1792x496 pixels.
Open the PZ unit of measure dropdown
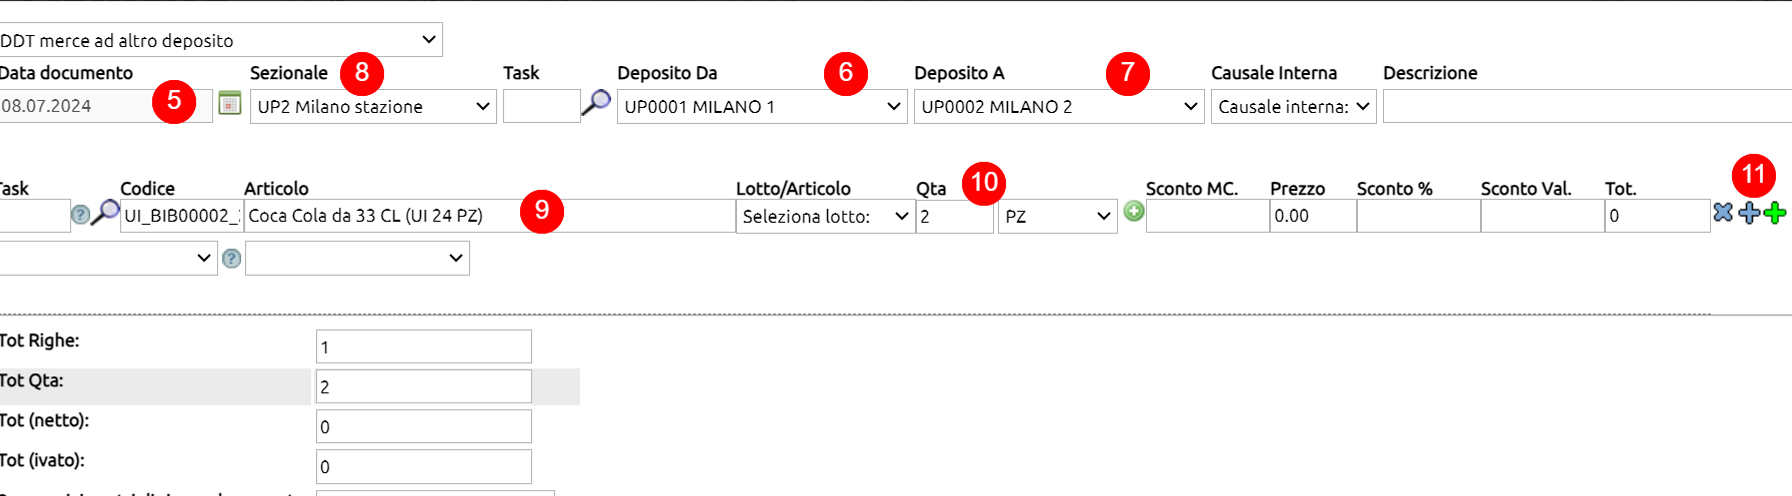(1057, 216)
